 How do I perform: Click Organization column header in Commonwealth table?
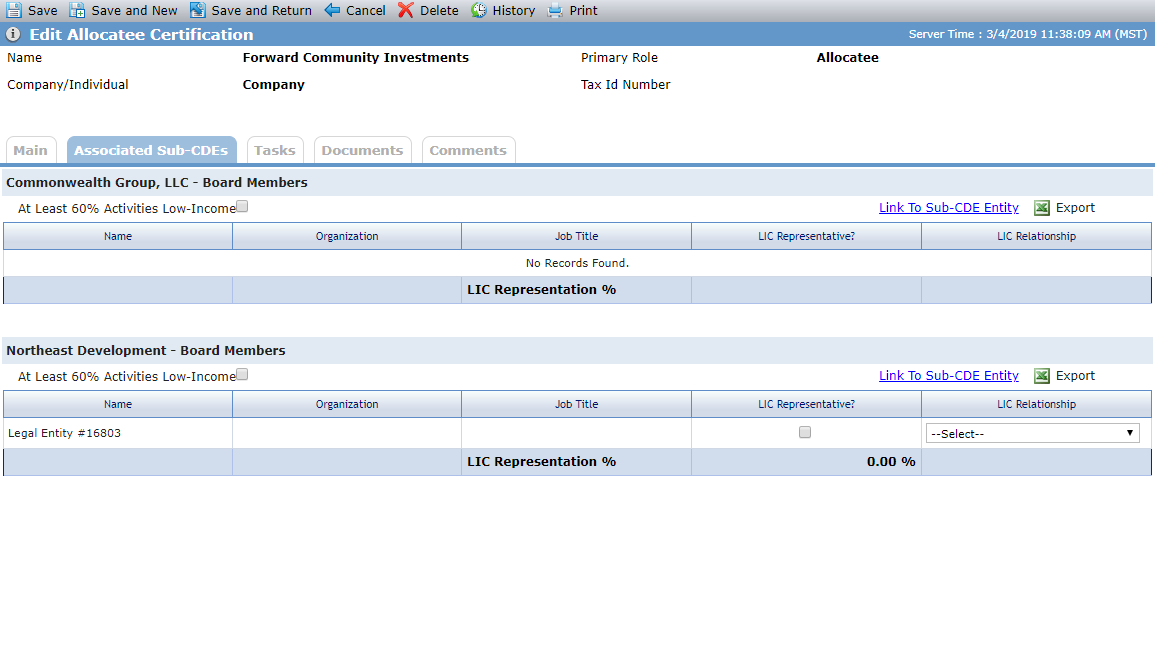point(347,236)
